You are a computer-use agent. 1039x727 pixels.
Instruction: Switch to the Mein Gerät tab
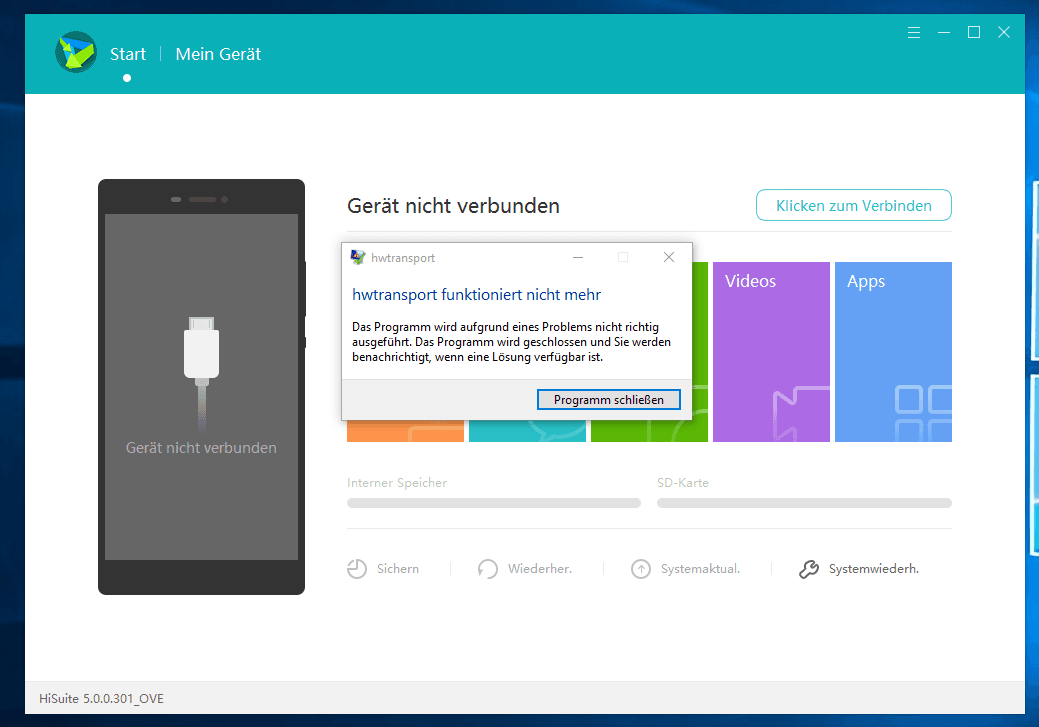coord(218,54)
